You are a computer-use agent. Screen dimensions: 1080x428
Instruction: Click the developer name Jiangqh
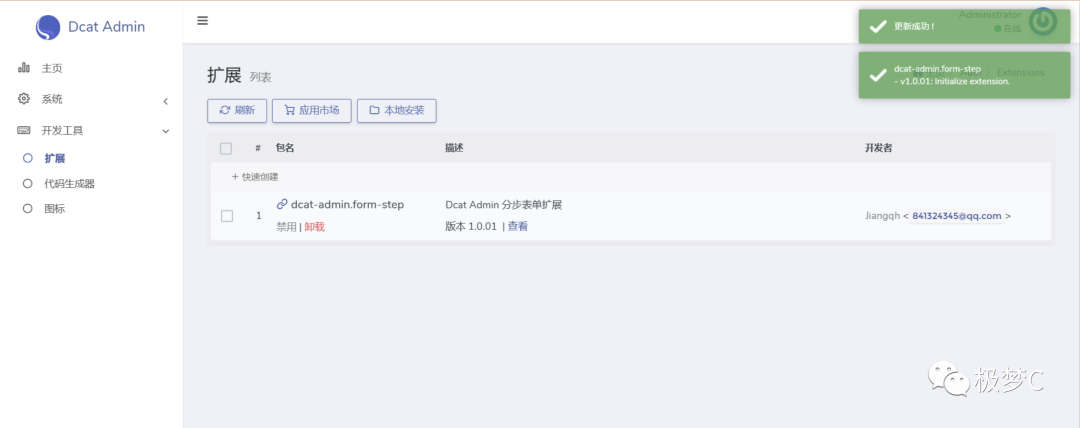(882, 216)
